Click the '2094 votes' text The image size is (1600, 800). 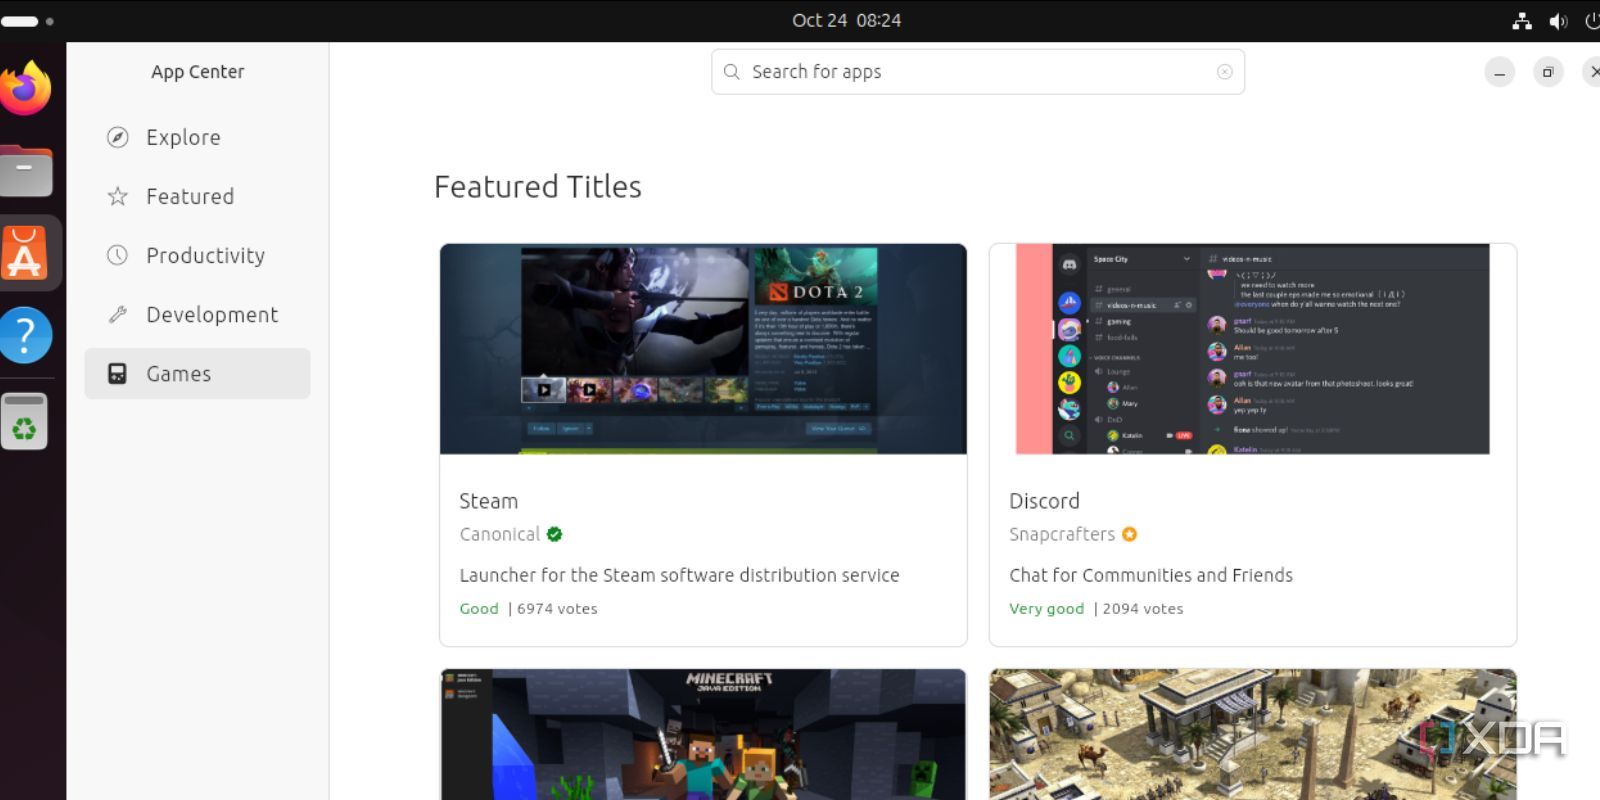1143,608
